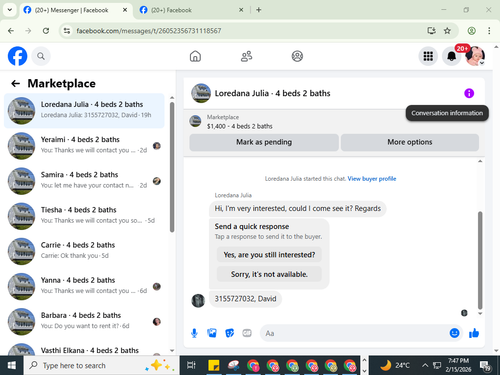Open notifications bell
Viewport: 500px width, 375px height.
pyautogui.click(x=451, y=56)
